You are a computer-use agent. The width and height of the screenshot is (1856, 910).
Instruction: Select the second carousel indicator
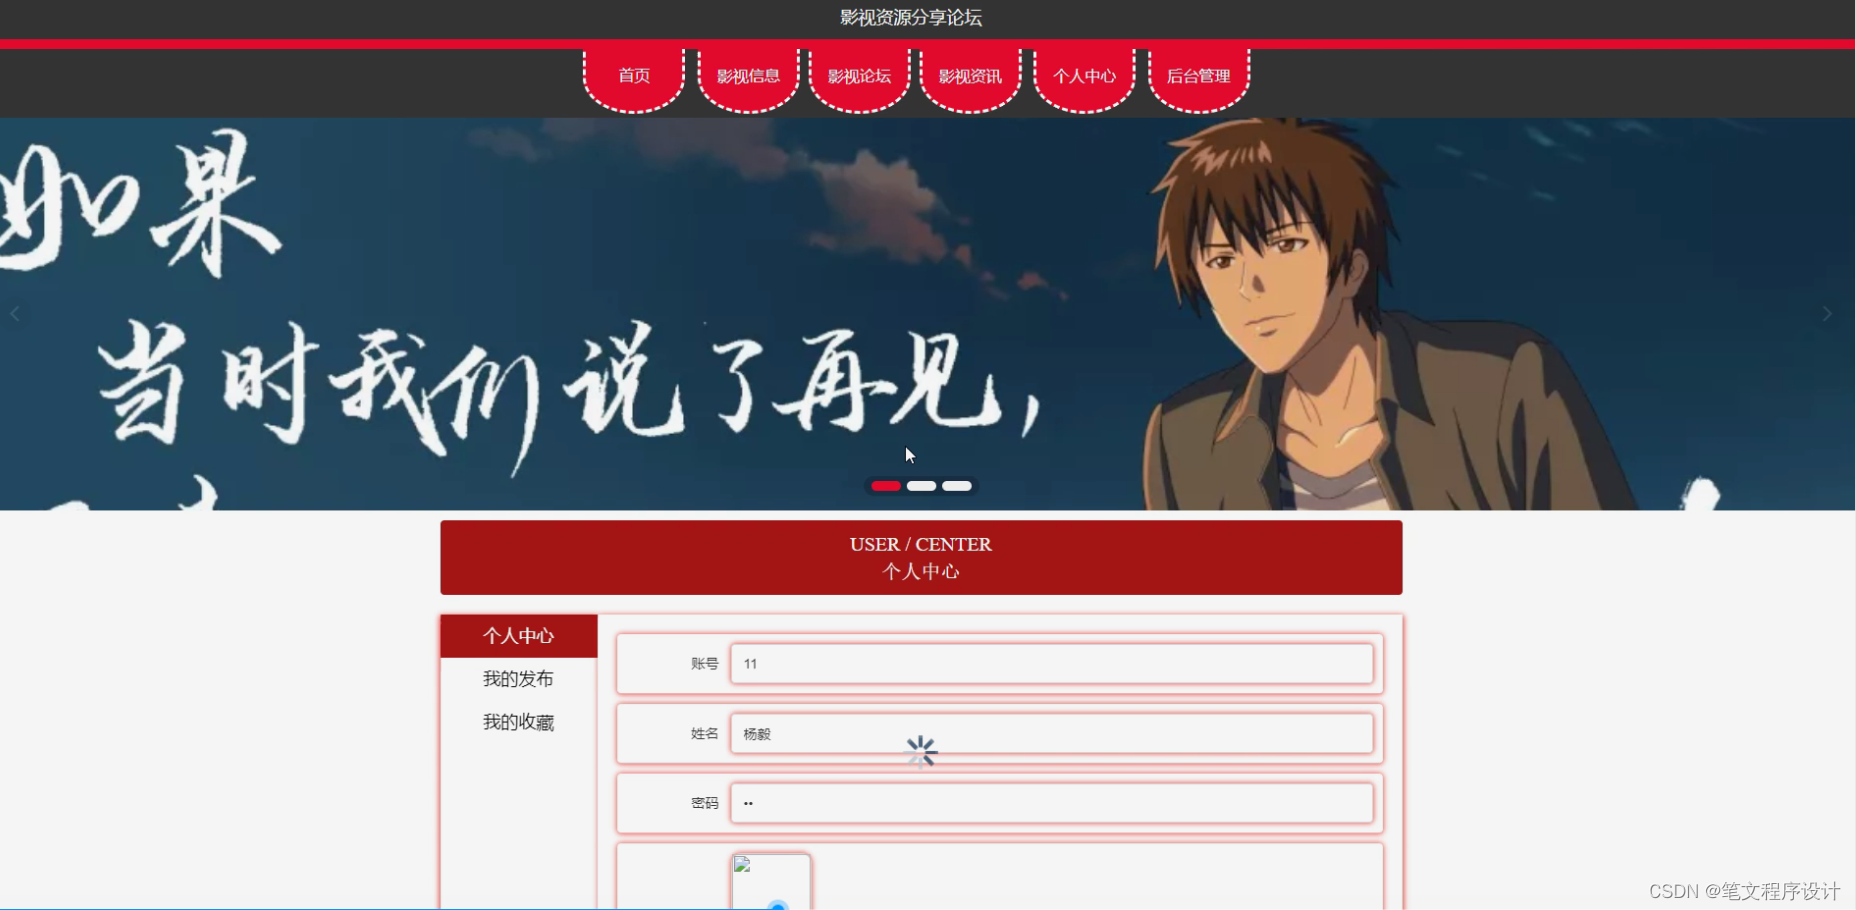click(x=921, y=486)
